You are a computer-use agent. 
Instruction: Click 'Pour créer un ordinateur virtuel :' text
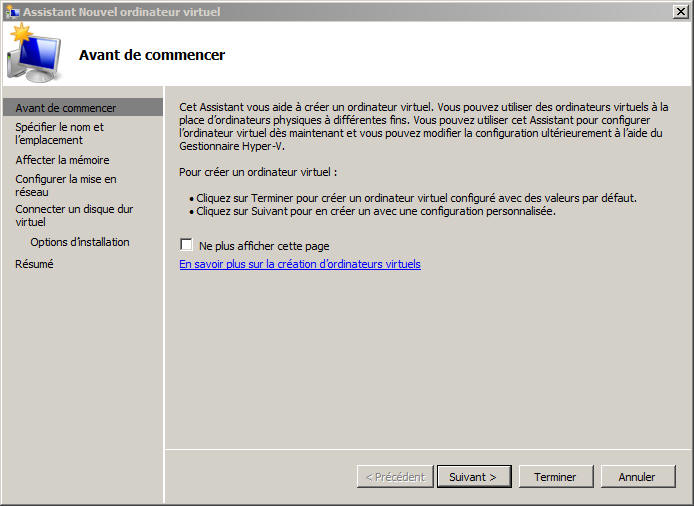click(258, 172)
